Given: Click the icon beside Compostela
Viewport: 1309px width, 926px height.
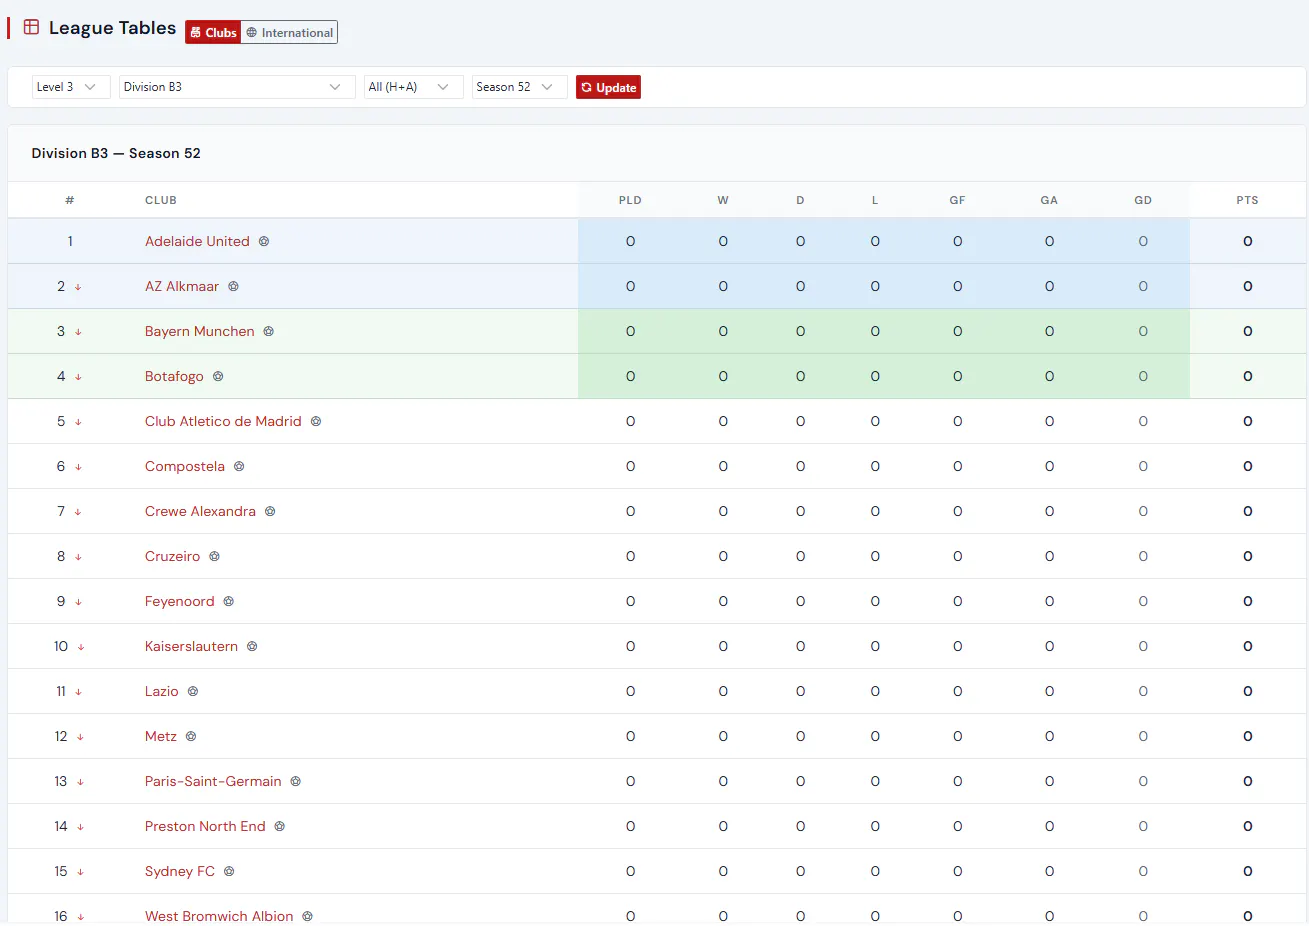Looking at the screenshot, I should point(239,466).
